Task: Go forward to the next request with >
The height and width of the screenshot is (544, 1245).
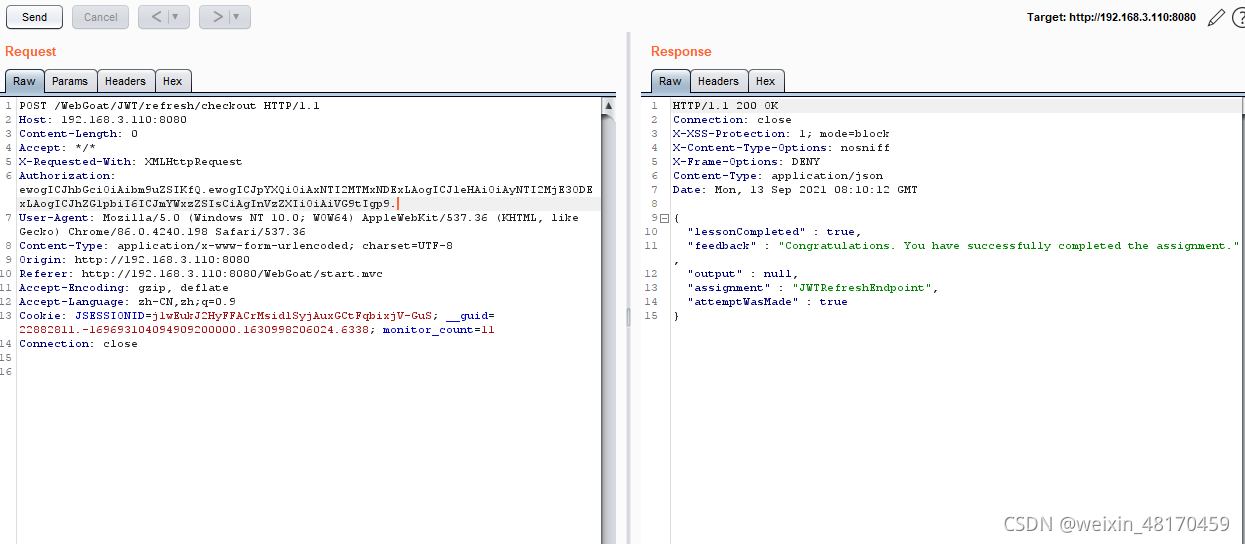Action: [x=216, y=17]
